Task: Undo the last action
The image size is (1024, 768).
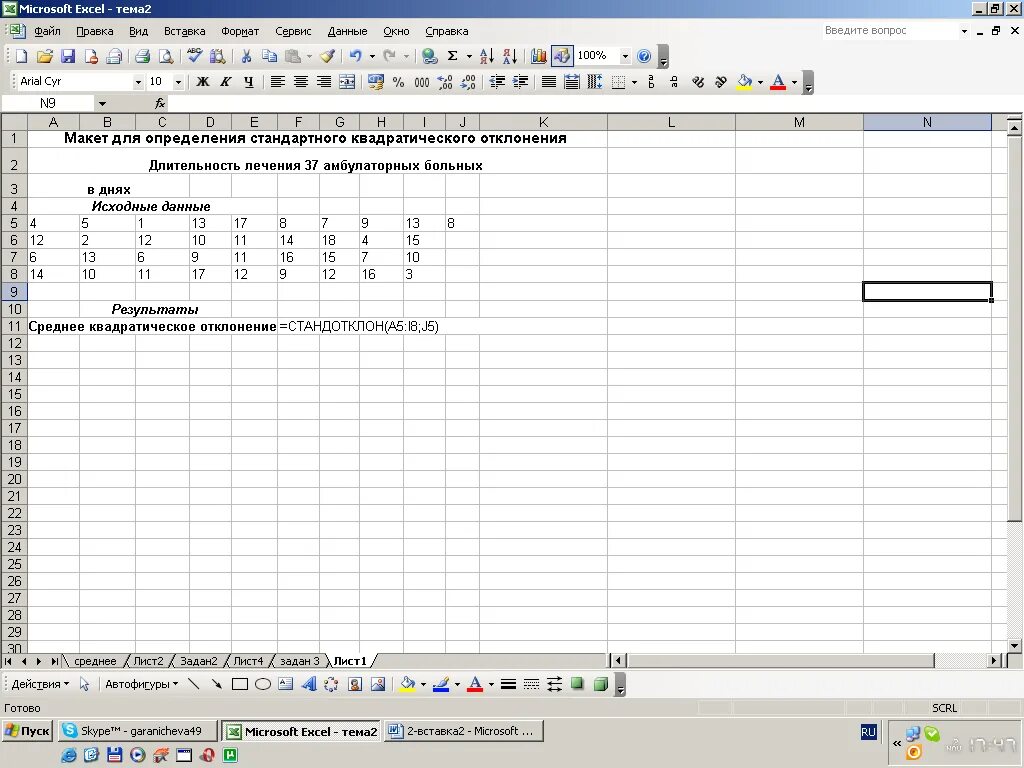Action: coord(355,56)
